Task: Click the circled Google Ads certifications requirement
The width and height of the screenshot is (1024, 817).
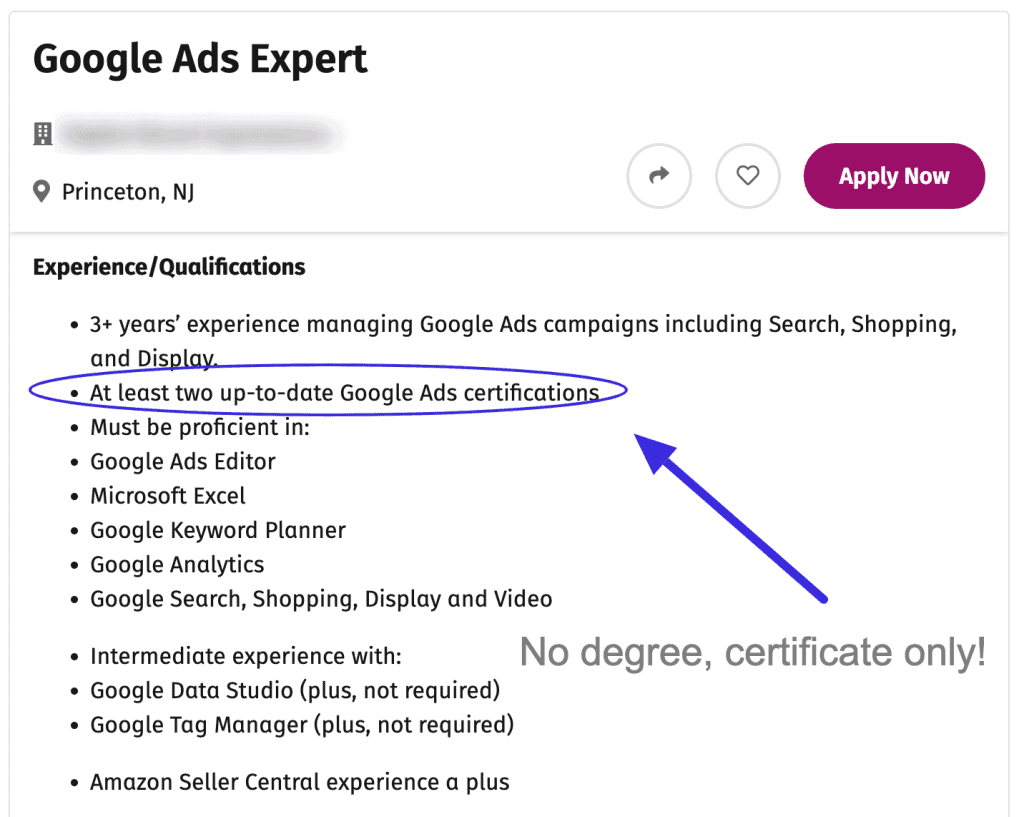Action: (x=344, y=393)
